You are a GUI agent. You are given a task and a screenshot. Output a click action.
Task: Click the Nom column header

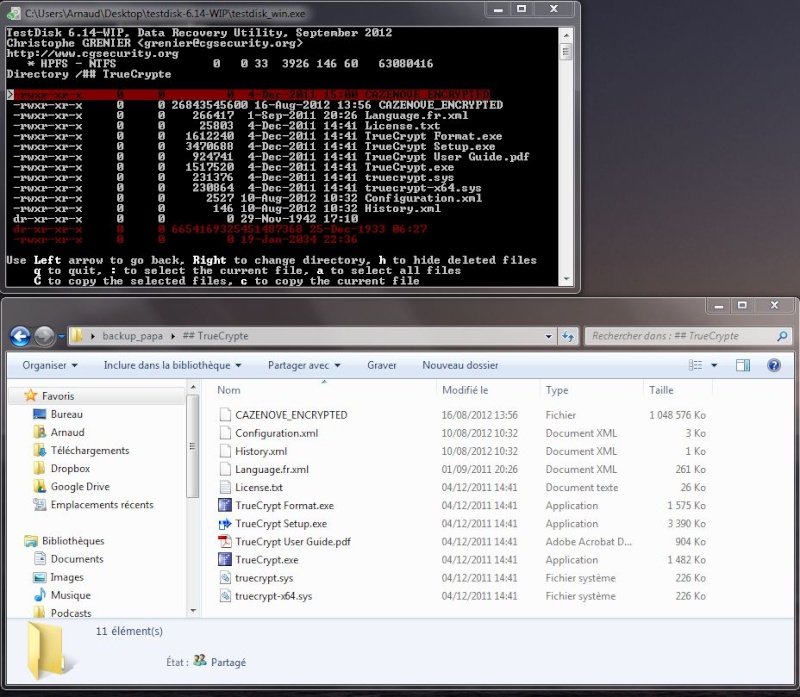(229, 390)
